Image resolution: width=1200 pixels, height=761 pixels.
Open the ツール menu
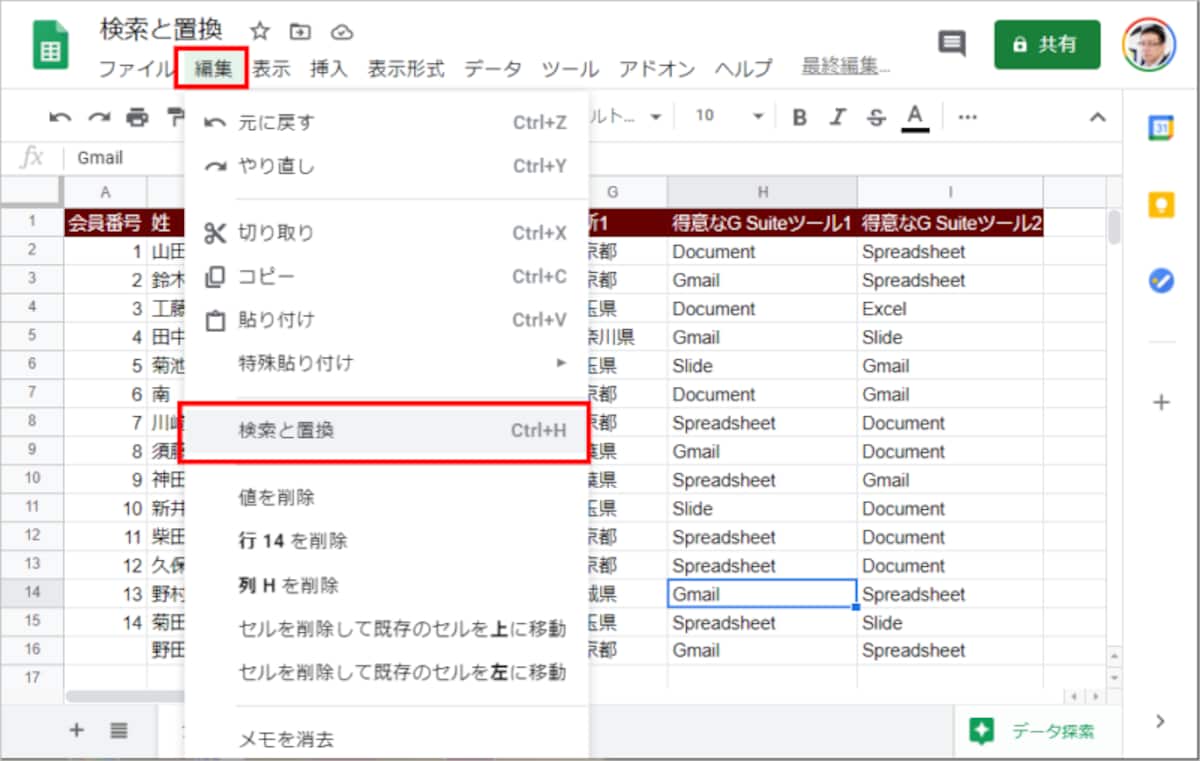click(570, 69)
